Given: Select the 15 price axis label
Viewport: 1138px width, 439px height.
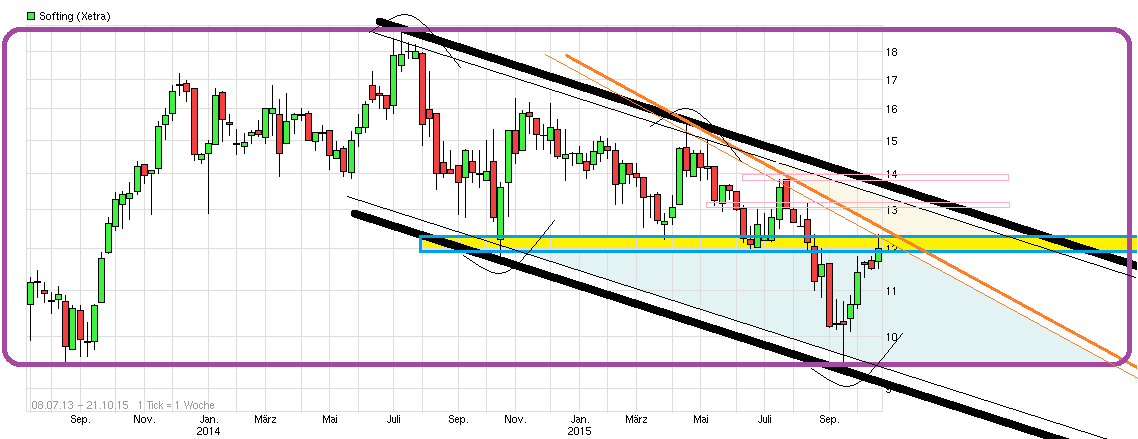Looking at the screenshot, I should tap(891, 141).
